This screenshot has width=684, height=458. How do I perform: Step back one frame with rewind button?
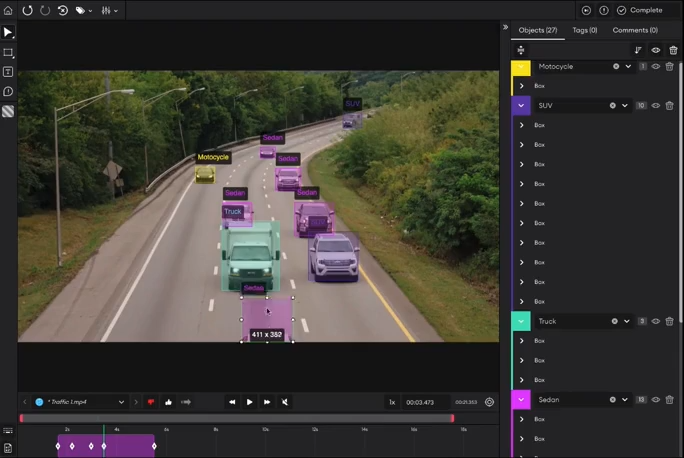pyautogui.click(x=232, y=402)
